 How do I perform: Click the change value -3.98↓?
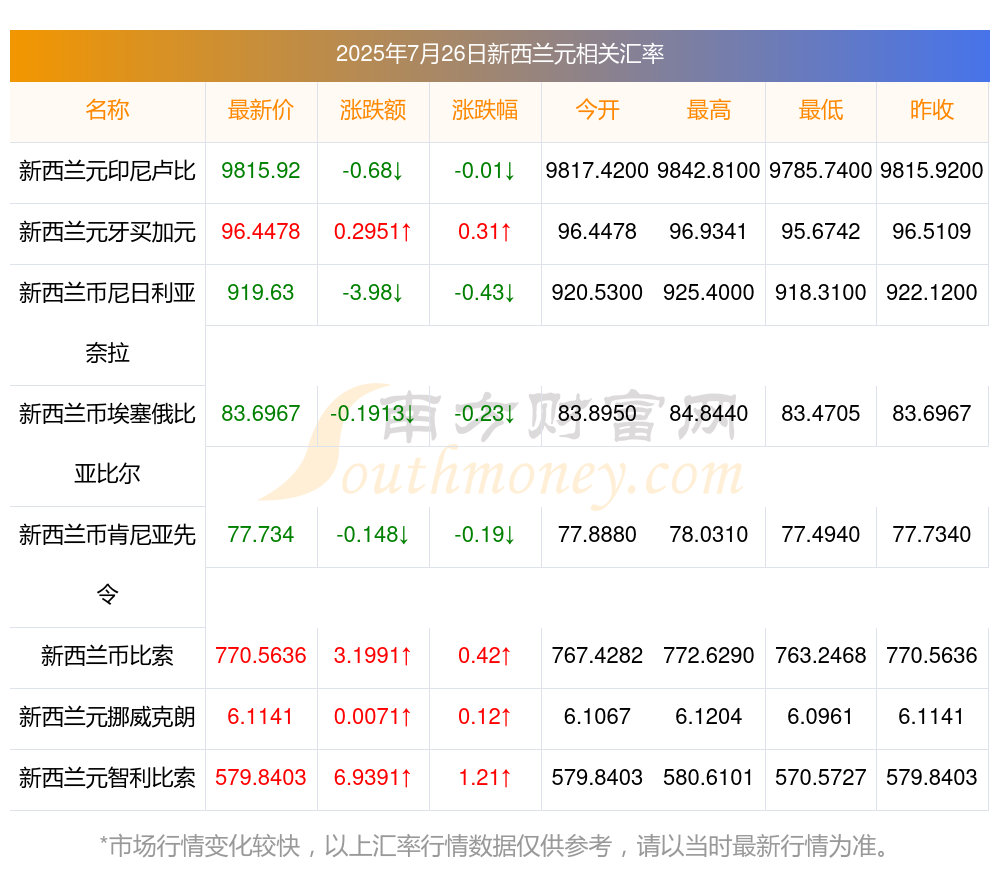[x=373, y=293]
